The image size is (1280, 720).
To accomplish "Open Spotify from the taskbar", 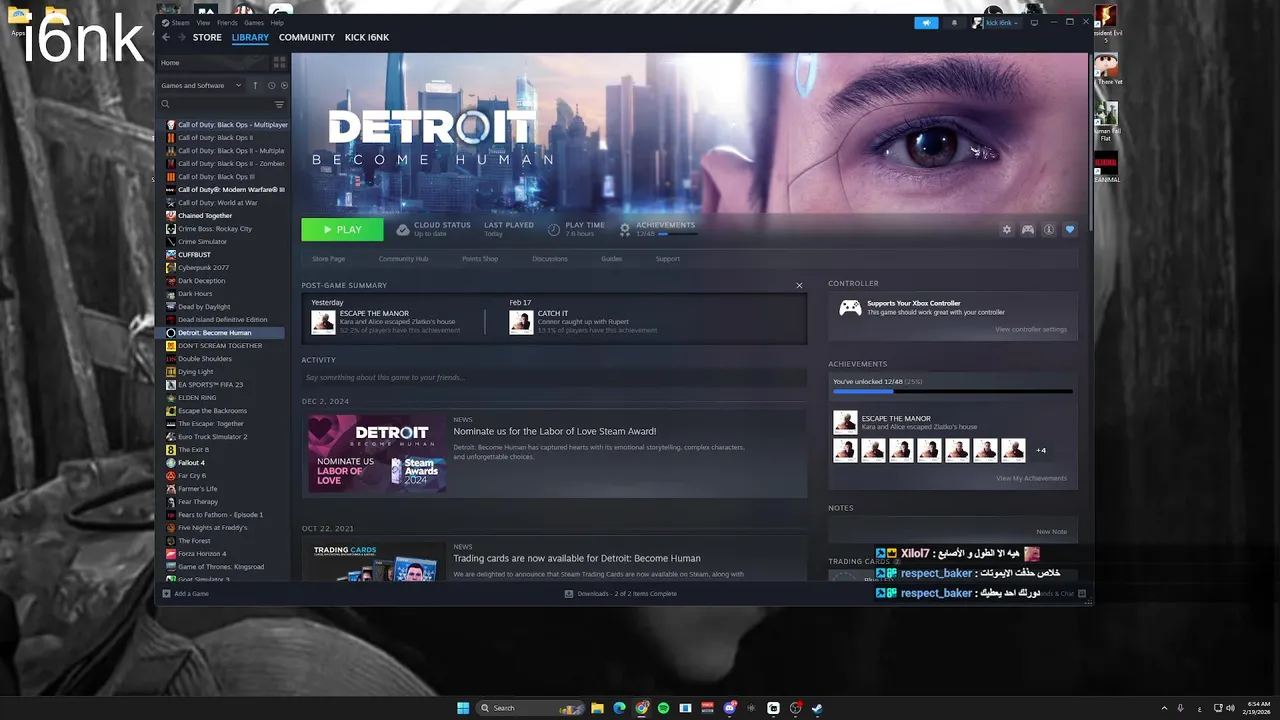I will pyautogui.click(x=663, y=708).
